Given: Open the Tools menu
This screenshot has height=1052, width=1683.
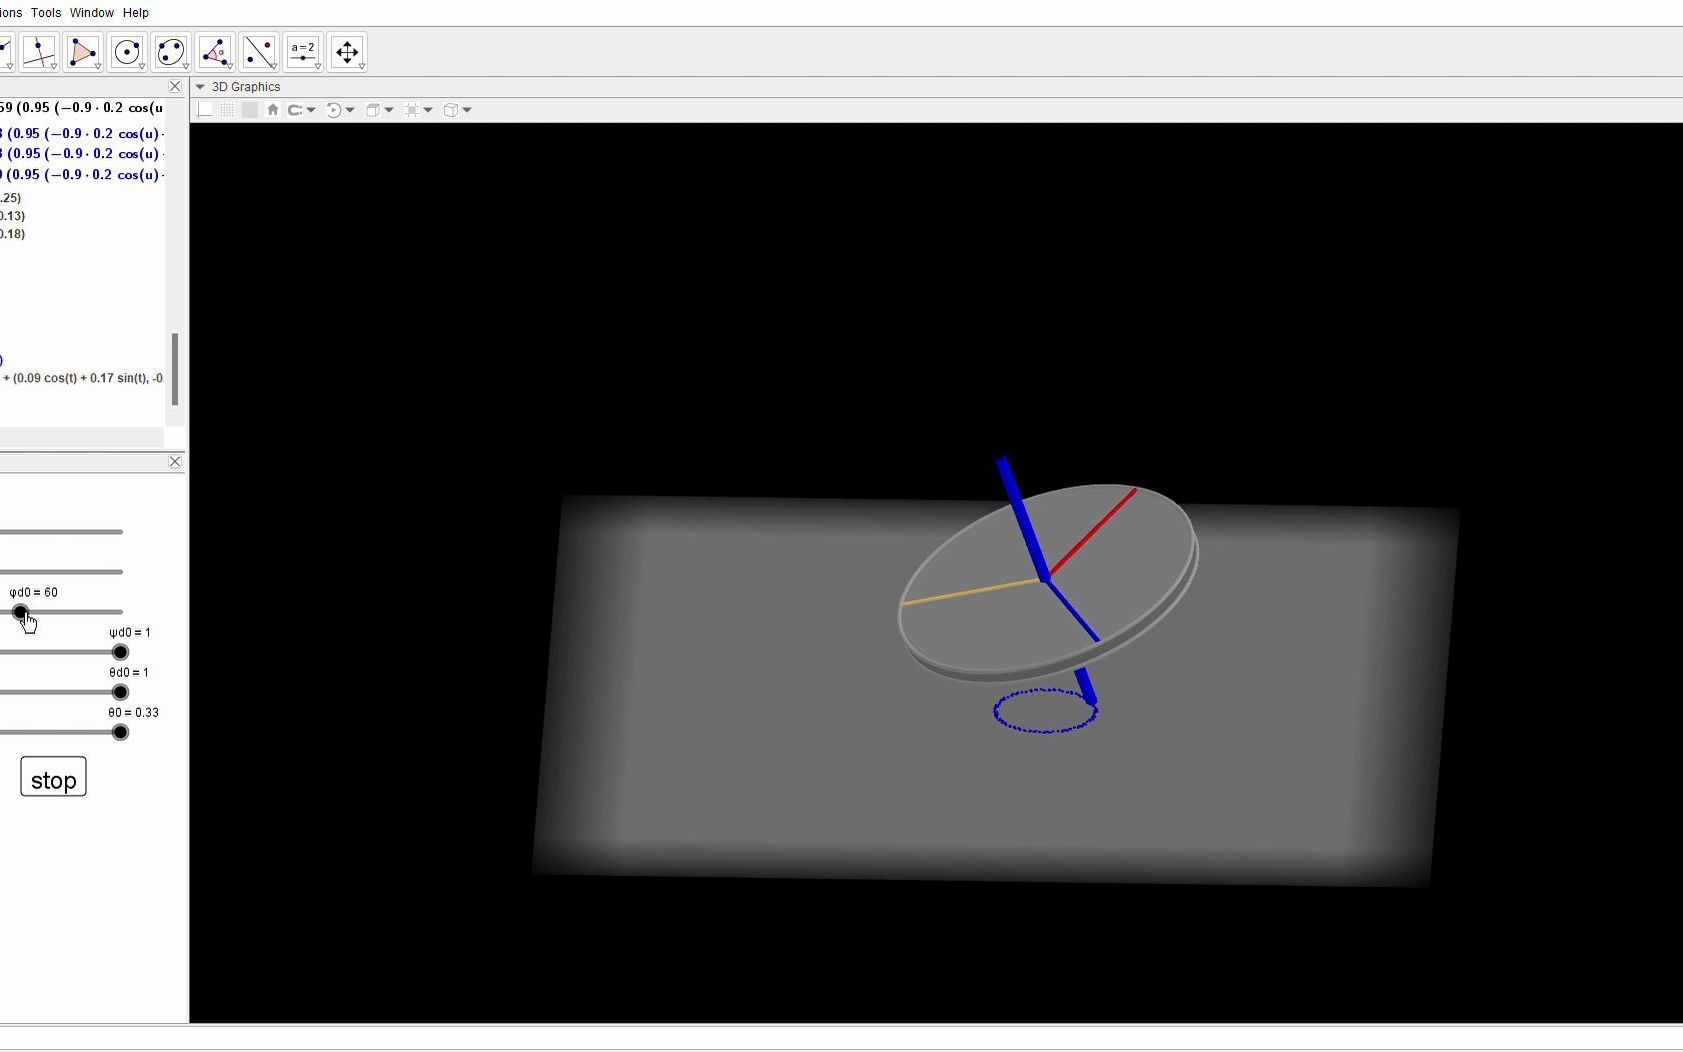Looking at the screenshot, I should 44,12.
